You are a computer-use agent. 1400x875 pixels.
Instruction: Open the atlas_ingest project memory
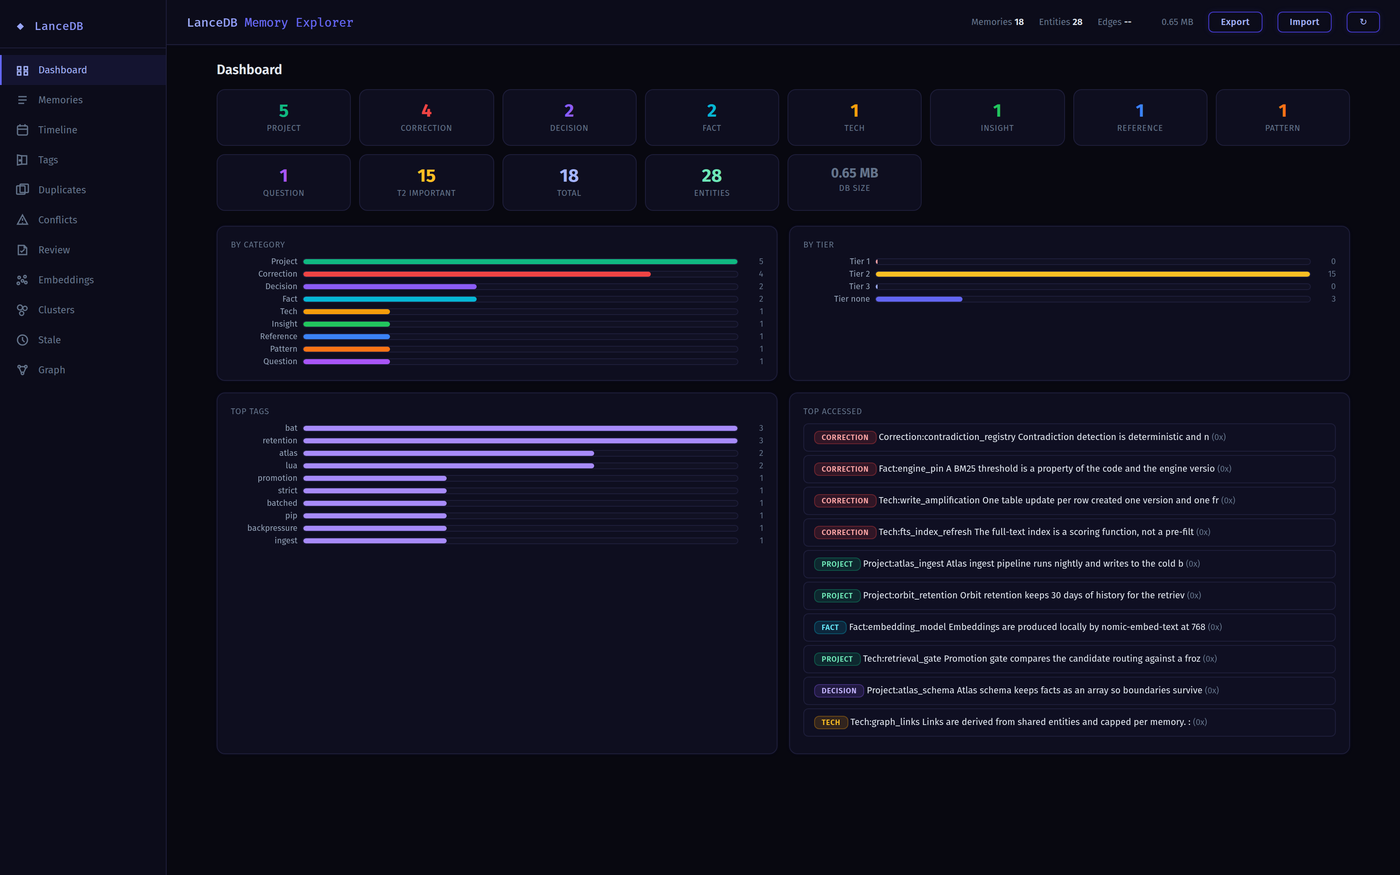1069,564
